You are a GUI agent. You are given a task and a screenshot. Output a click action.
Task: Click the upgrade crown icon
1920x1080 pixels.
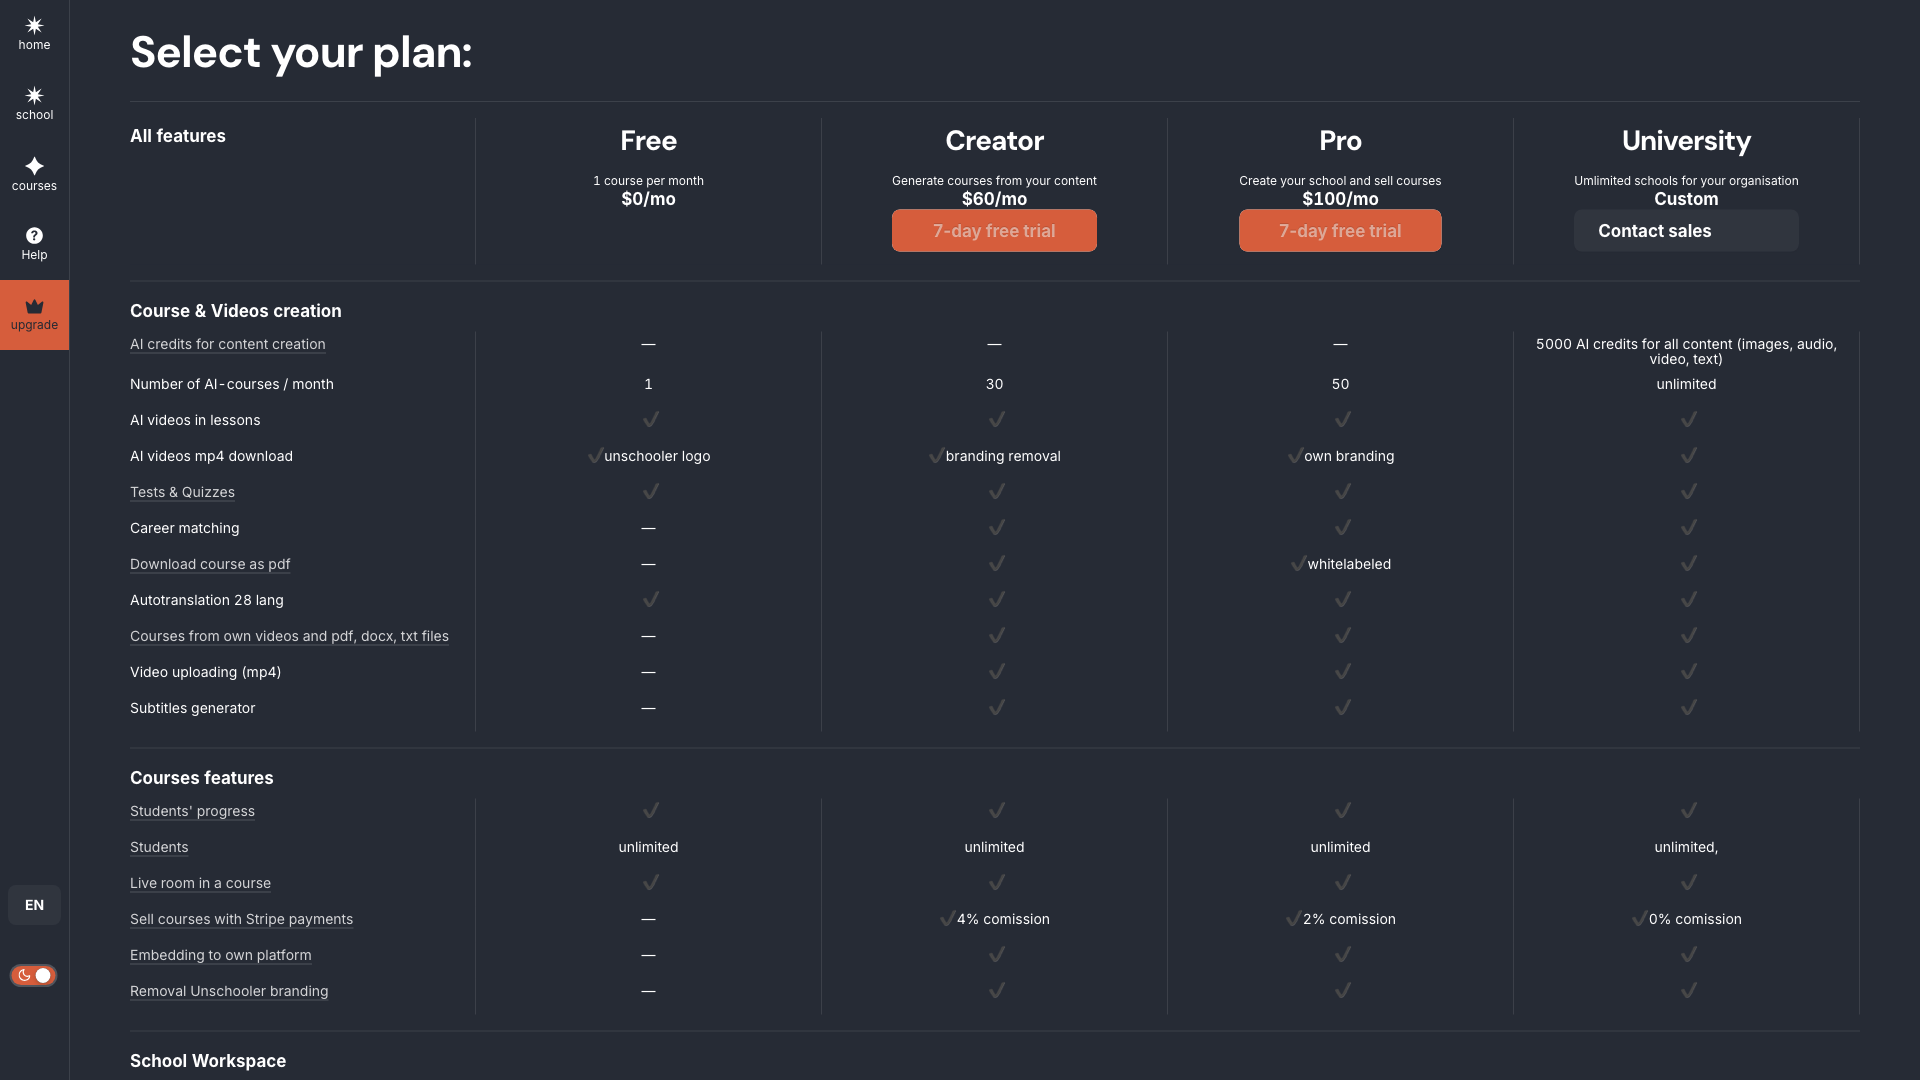point(34,307)
